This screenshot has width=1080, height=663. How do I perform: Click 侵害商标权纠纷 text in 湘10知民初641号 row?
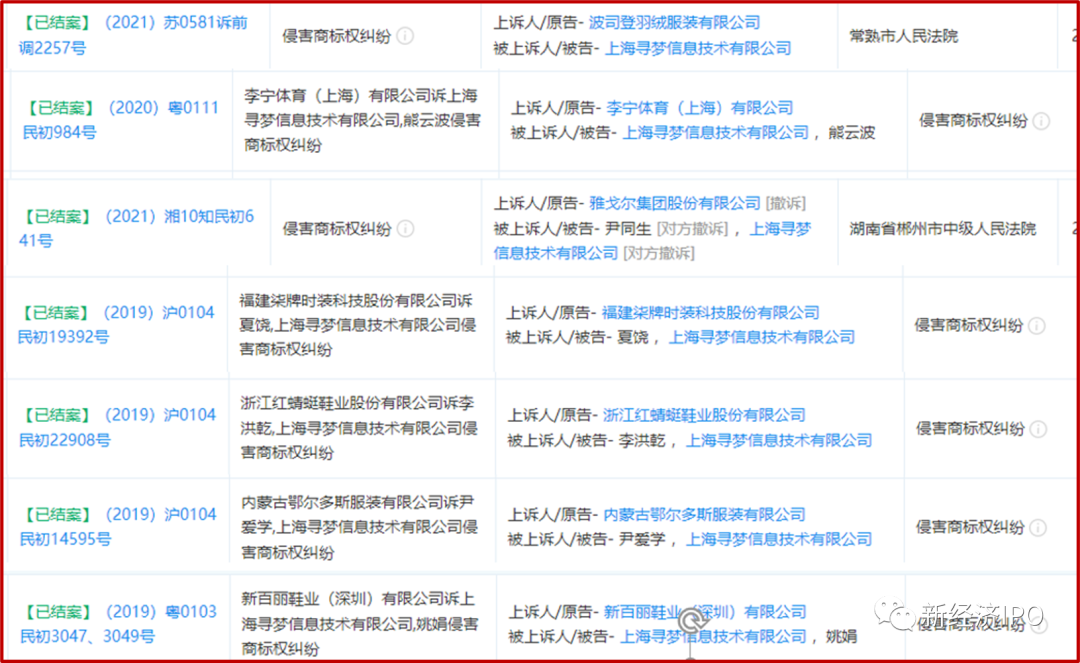point(336,229)
